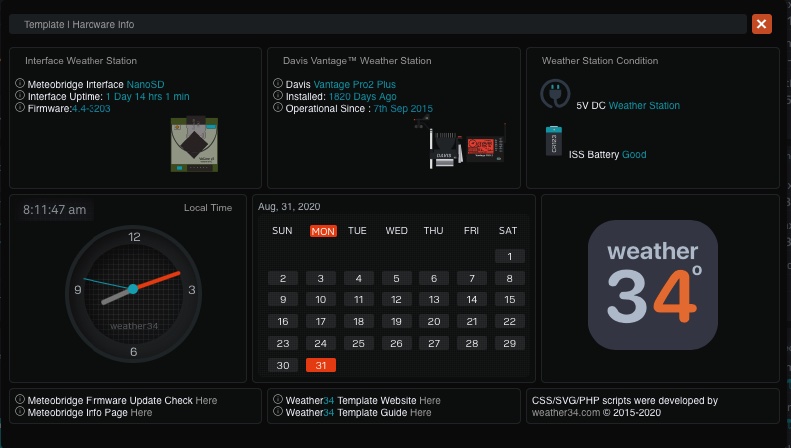791x448 pixels.
Task: Click firmware version 4.4-3203
Action: 91,108
